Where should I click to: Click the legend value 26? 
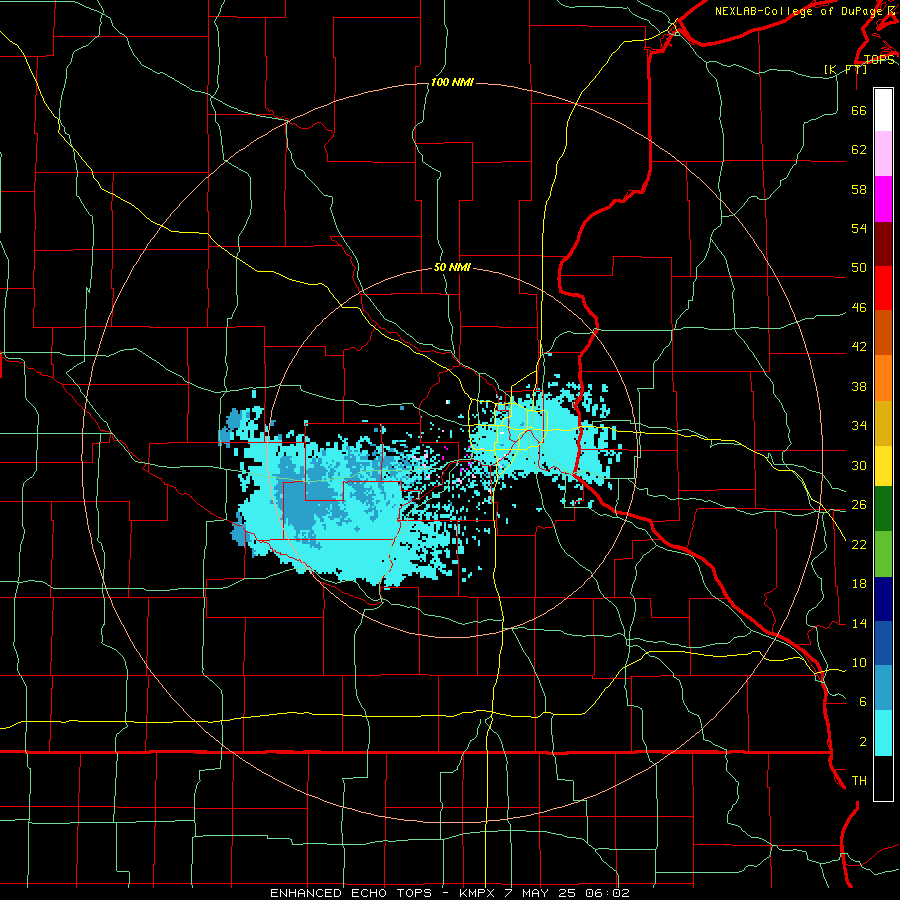tap(859, 505)
